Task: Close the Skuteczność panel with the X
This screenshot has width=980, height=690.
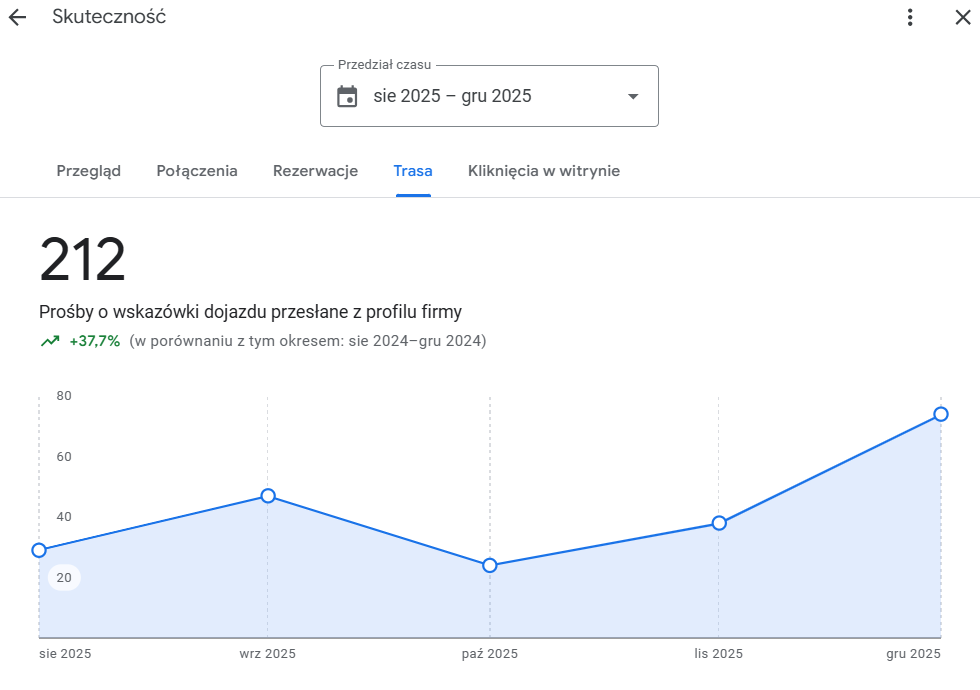Action: [963, 17]
